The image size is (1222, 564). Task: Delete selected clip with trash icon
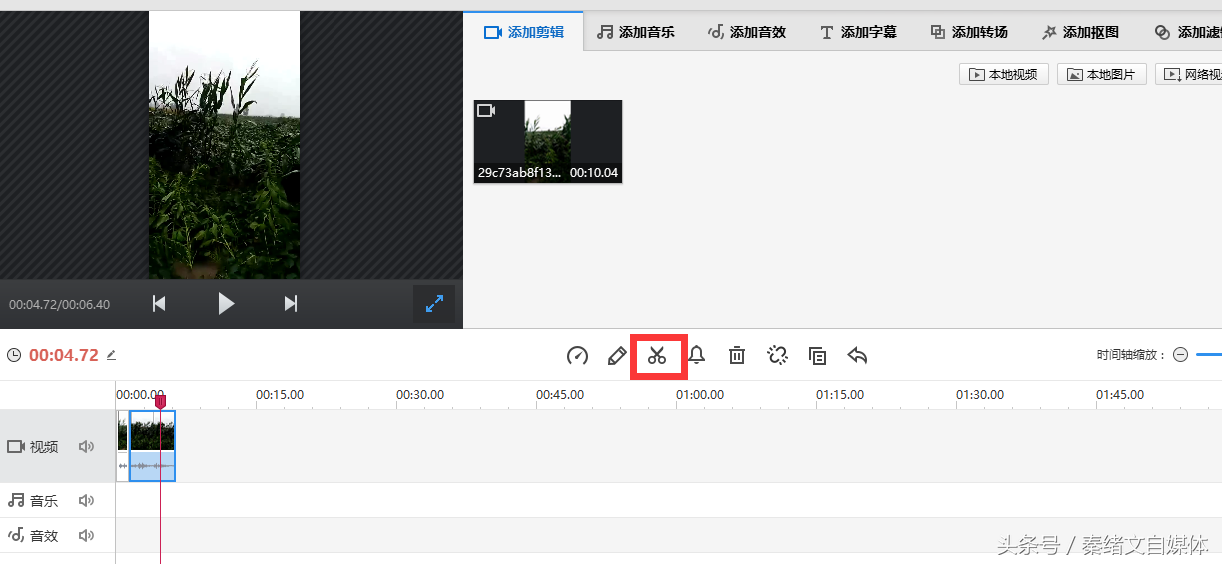pos(737,355)
